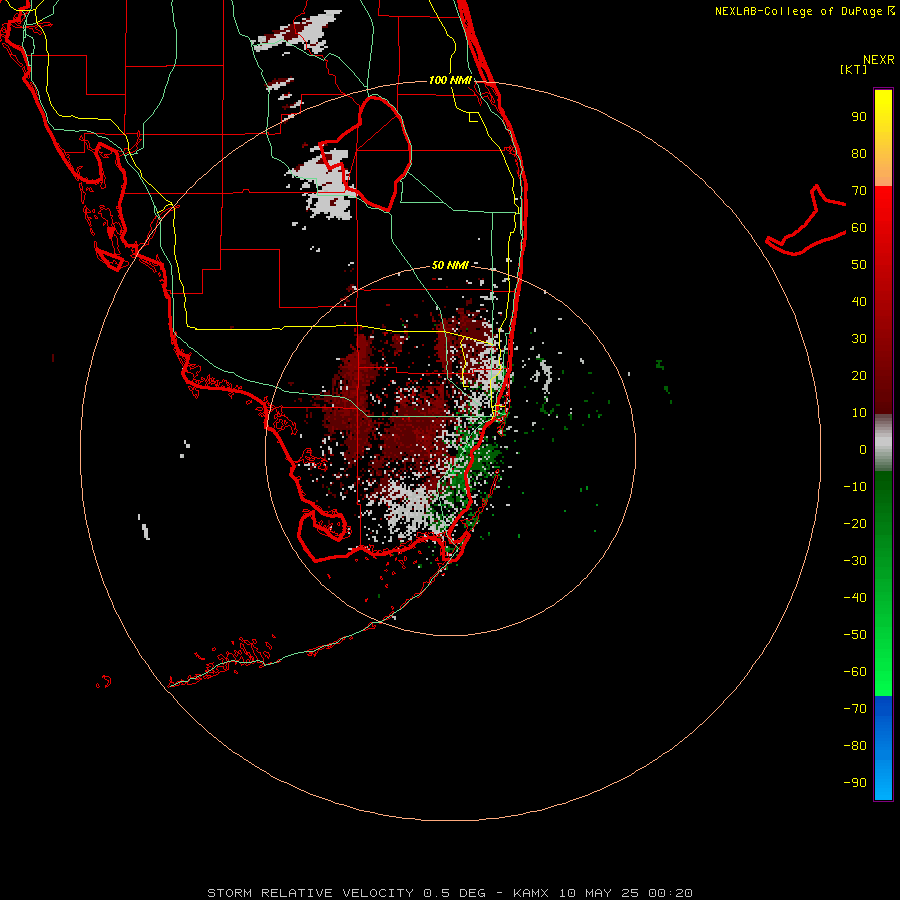Click the STORM RELATIVE VELOCITY caption text
Viewport: 900px width, 900px height.
pyautogui.click(x=310, y=893)
